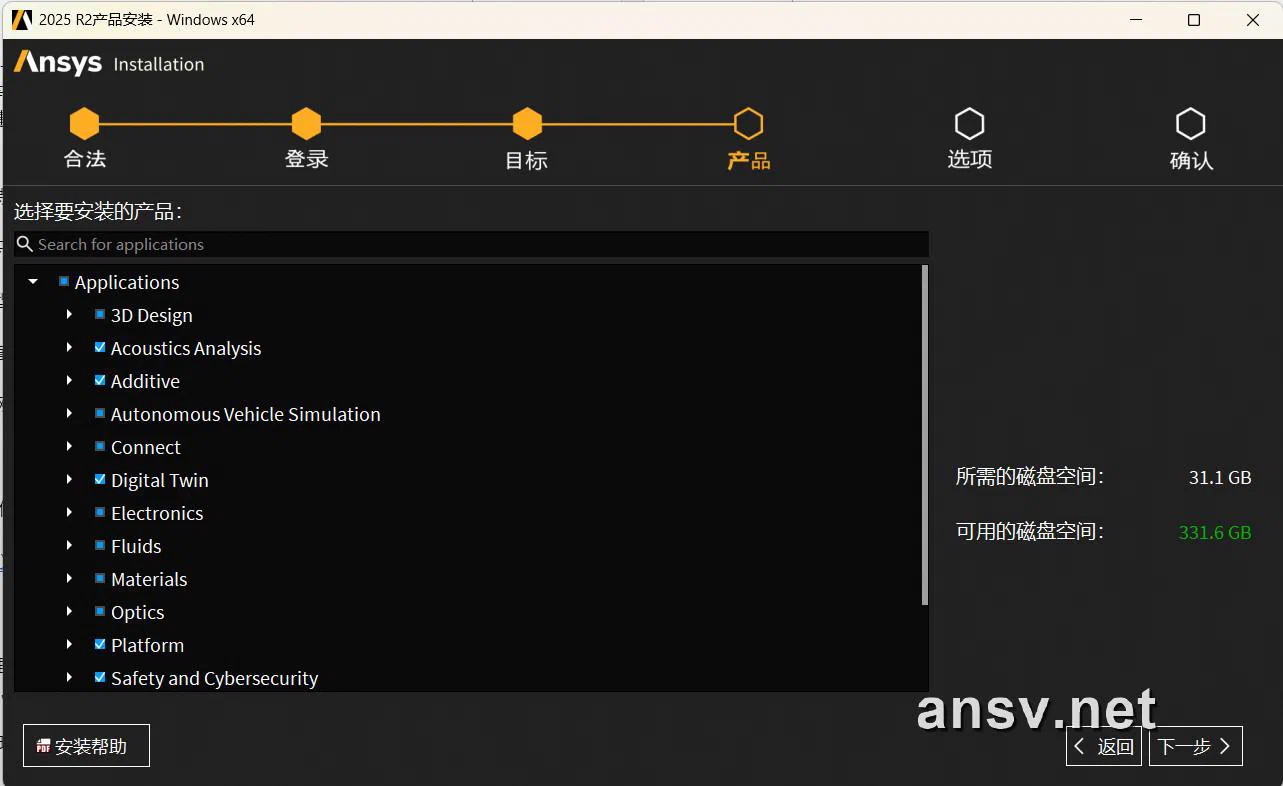The height and width of the screenshot is (786, 1283).
Task: Click the Search for applications field
Action: pyautogui.click(x=471, y=244)
